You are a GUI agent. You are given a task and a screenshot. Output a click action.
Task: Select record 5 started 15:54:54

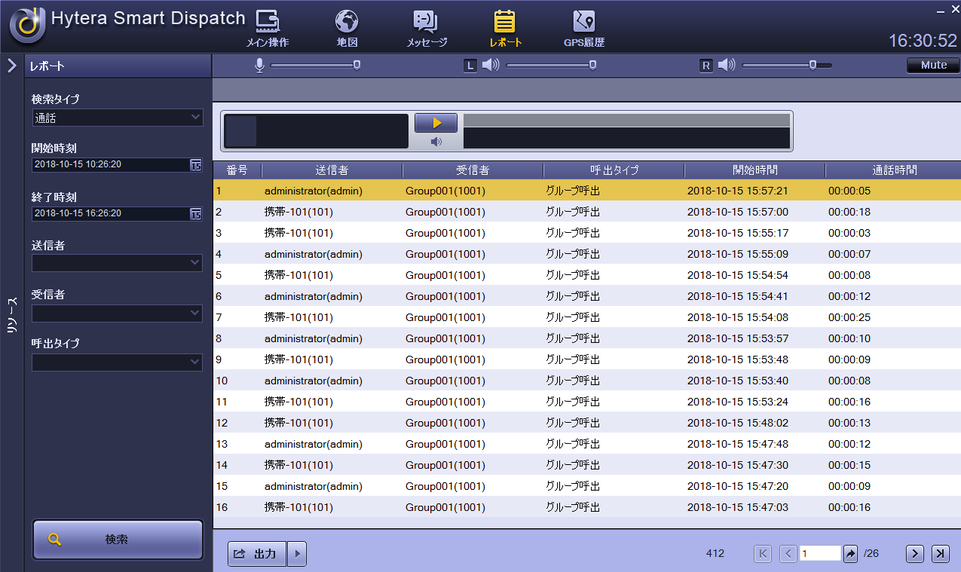pyautogui.click(x=587, y=275)
